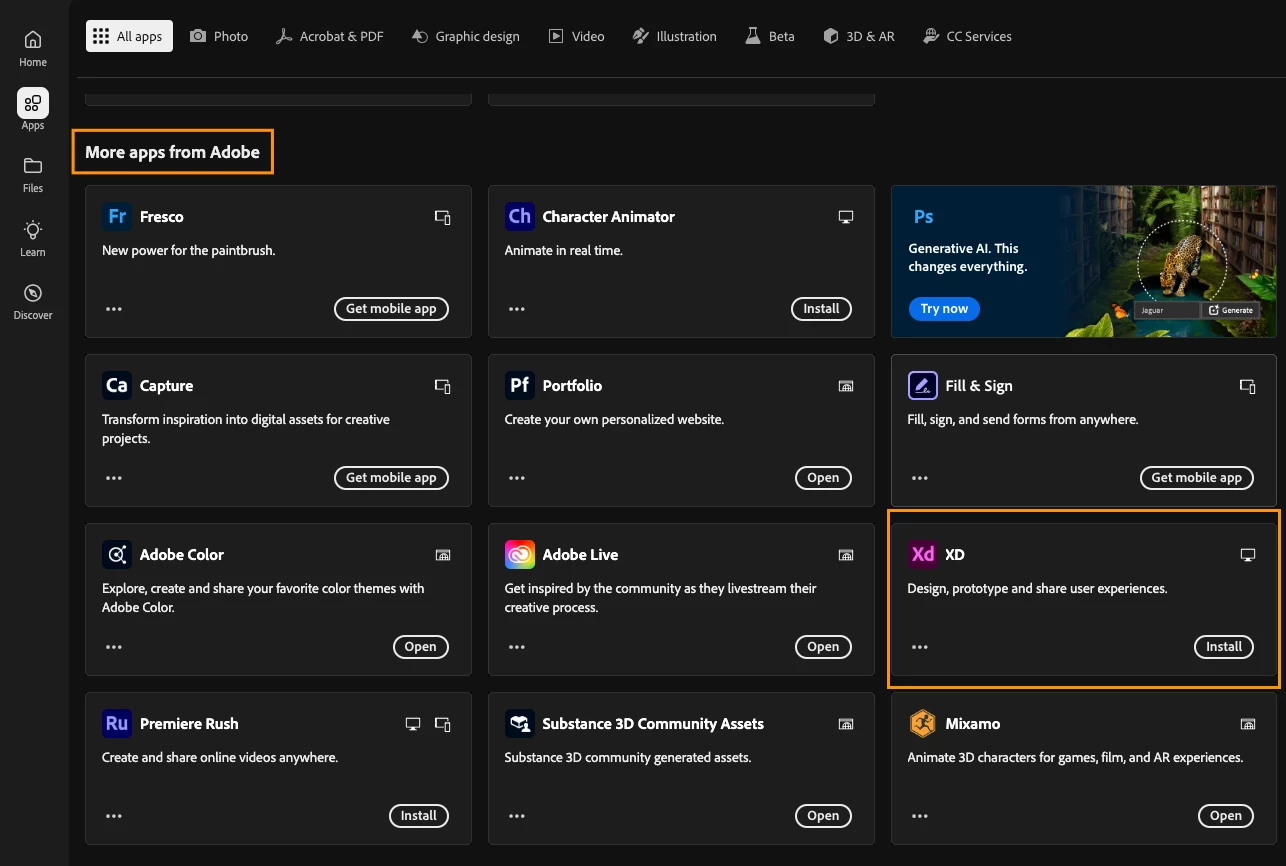Click the XD app icon
1286x866 pixels.
tap(922, 554)
